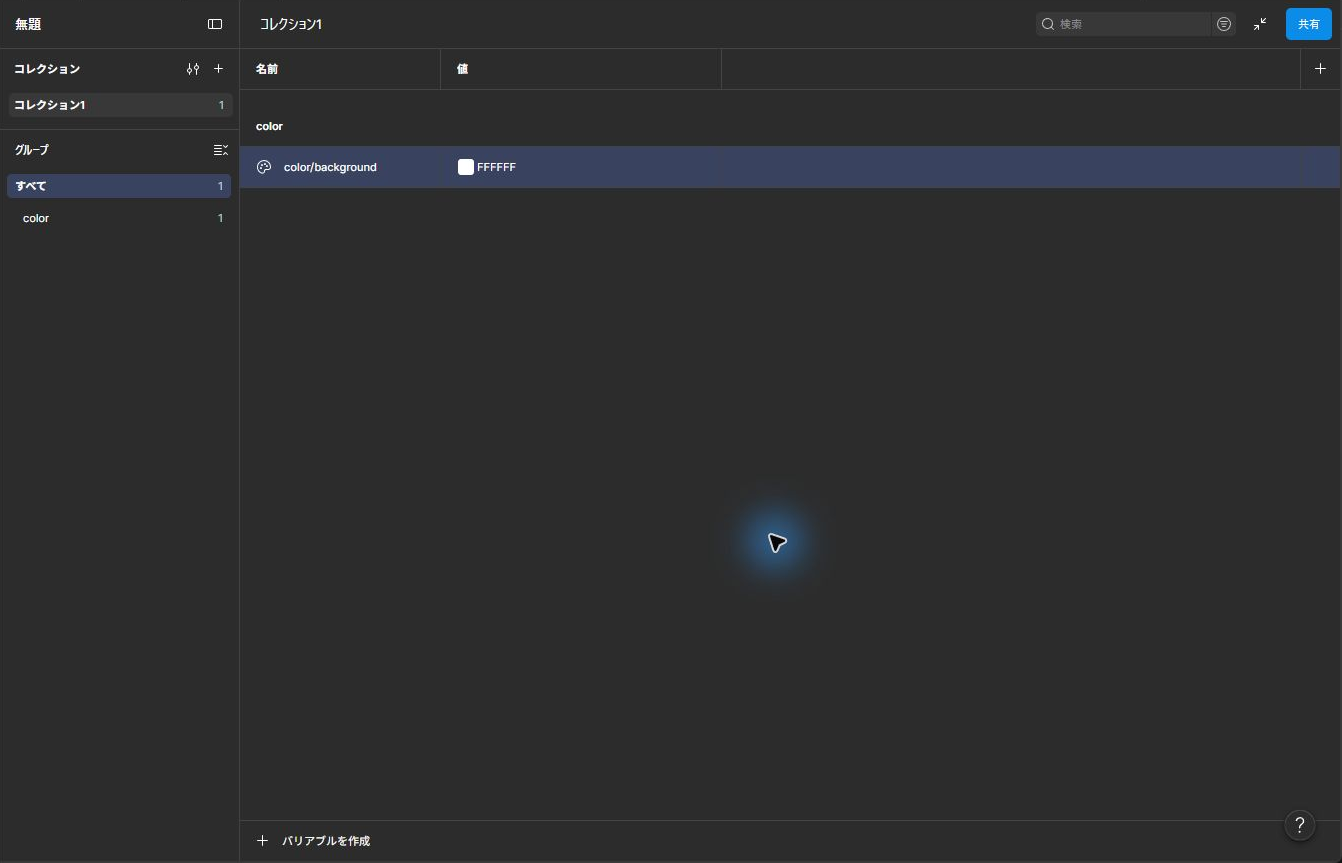Viewport: 1342px width, 863px height.
Task: Open the search filter options icon
Action: (1224, 24)
